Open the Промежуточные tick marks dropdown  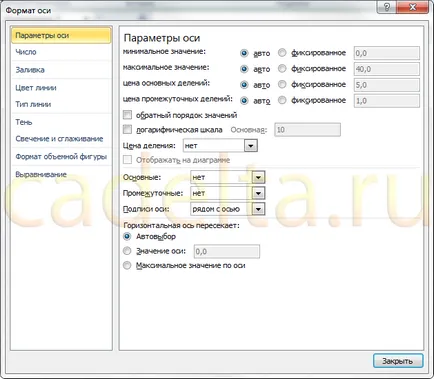tap(258, 193)
